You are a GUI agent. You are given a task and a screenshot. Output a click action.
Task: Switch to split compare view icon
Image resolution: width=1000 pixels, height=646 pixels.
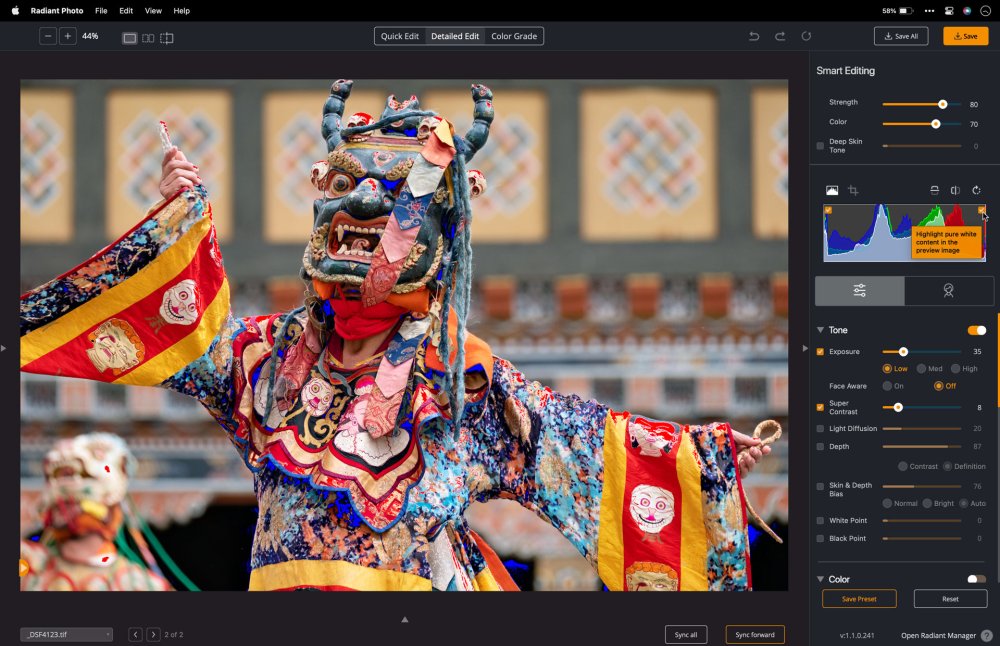(x=148, y=37)
